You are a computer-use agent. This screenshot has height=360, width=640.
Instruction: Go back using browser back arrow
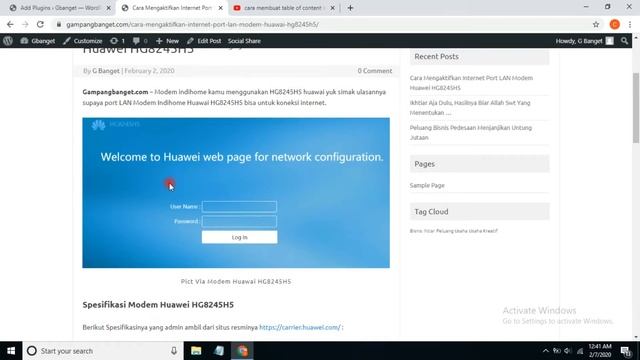coord(10,24)
